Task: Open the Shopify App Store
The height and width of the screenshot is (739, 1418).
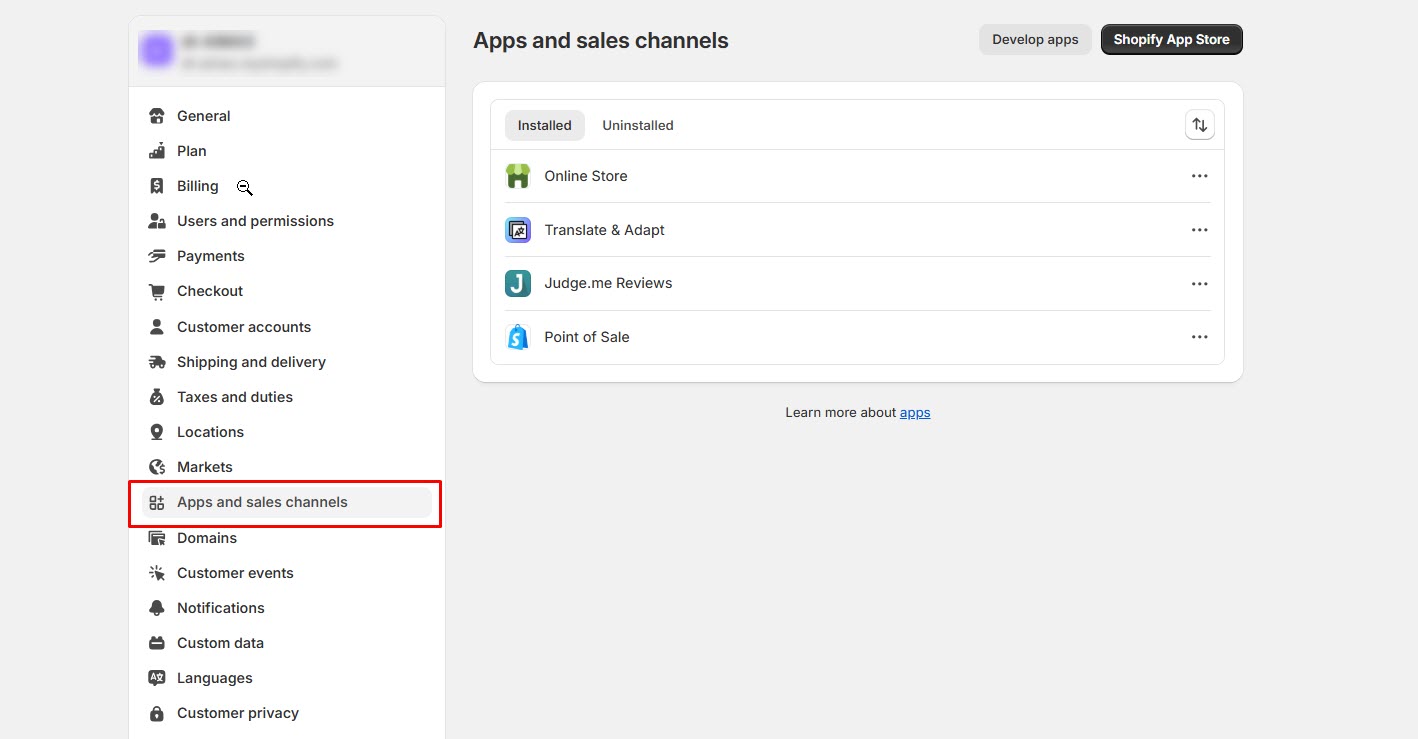Action: click(x=1171, y=40)
